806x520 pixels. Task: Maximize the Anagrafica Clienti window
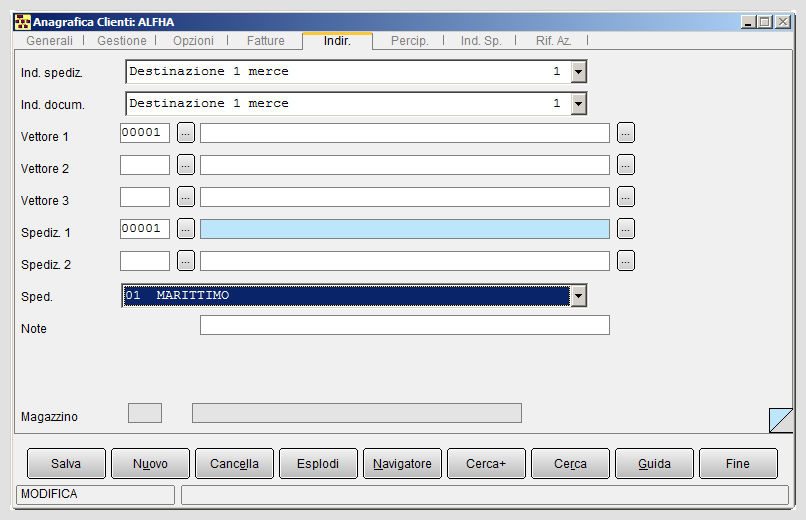click(765, 22)
